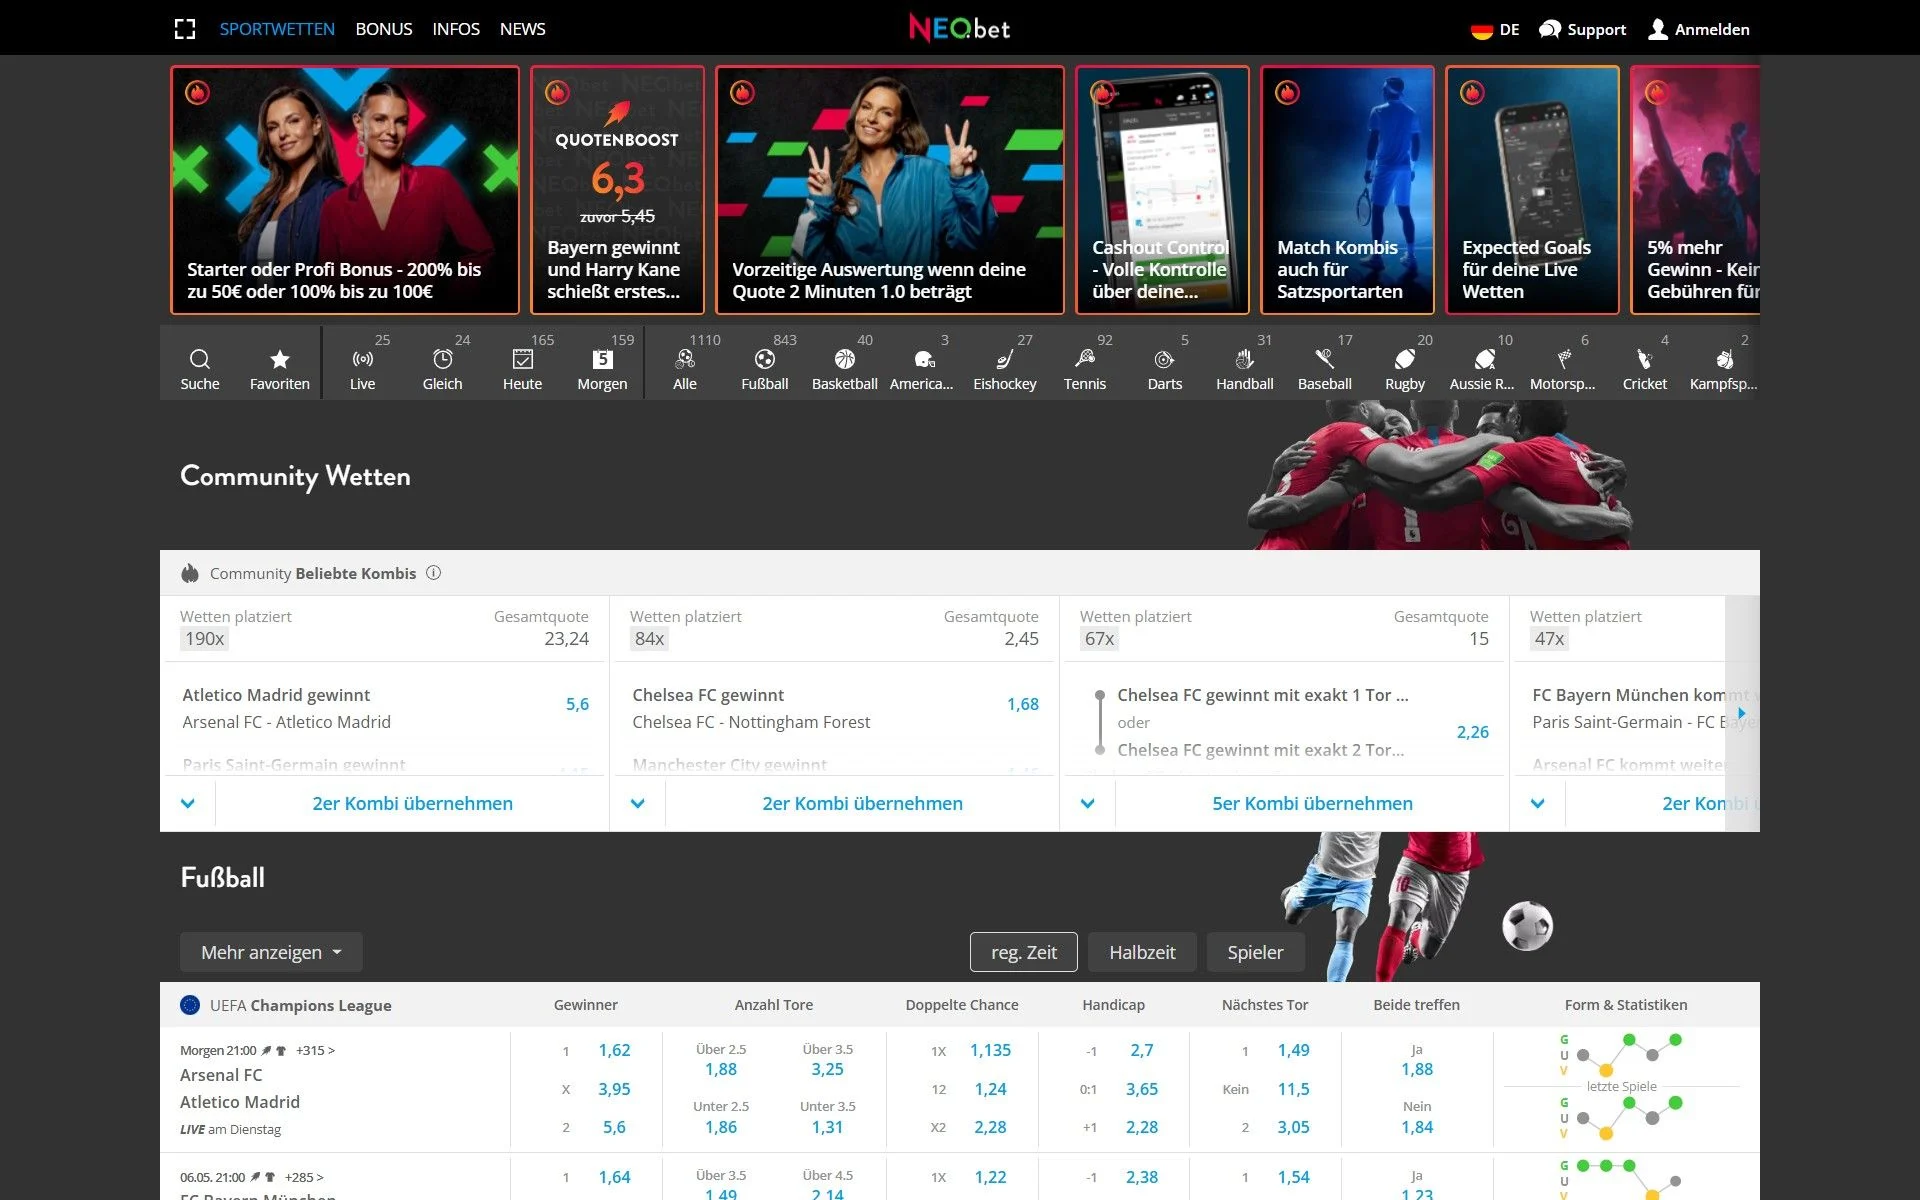Select Aussie Rules sport icon
Screen dimensions: 1920x1200
pyautogui.click(x=1485, y=359)
